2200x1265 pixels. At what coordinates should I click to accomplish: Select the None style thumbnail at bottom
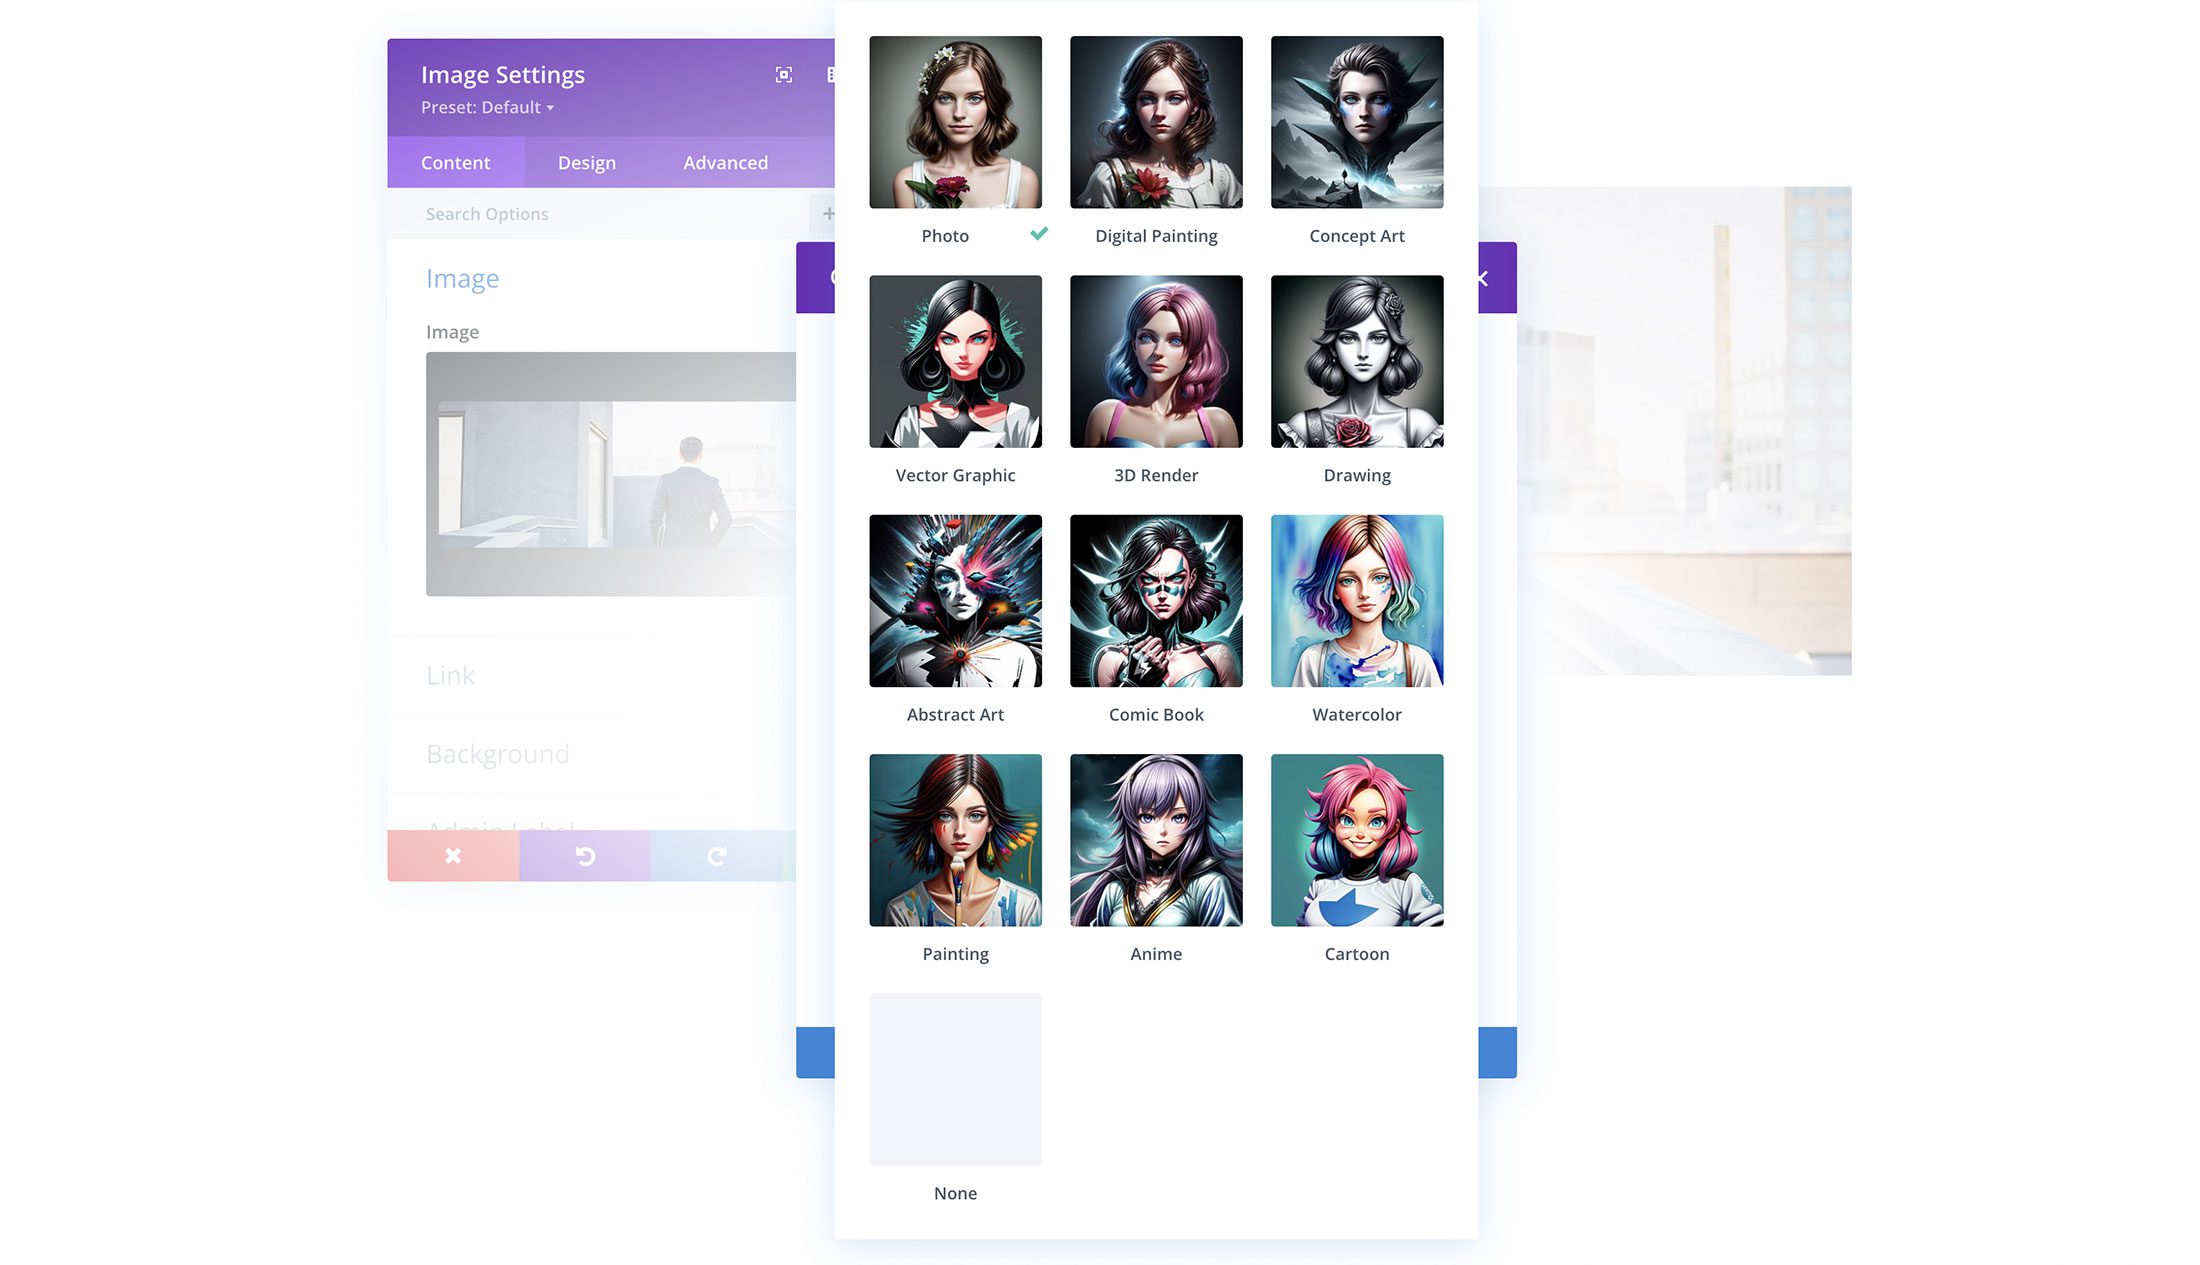[955, 1079]
